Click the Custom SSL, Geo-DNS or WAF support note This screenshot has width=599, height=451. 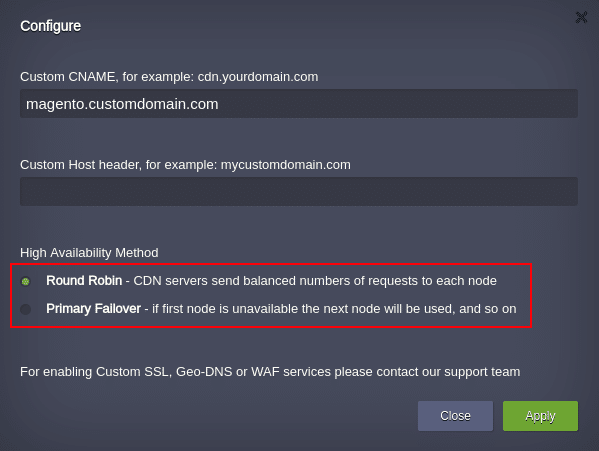click(270, 372)
